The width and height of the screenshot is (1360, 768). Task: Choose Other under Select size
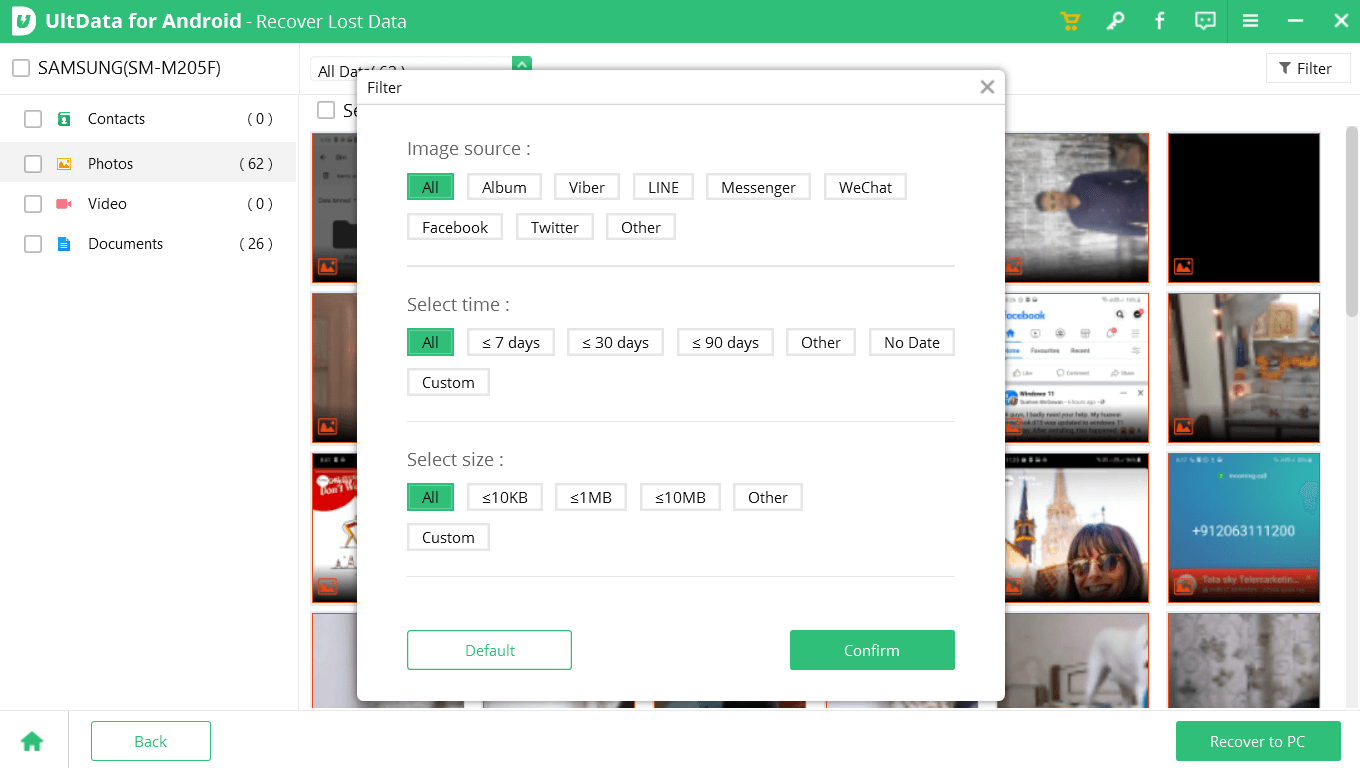(768, 497)
